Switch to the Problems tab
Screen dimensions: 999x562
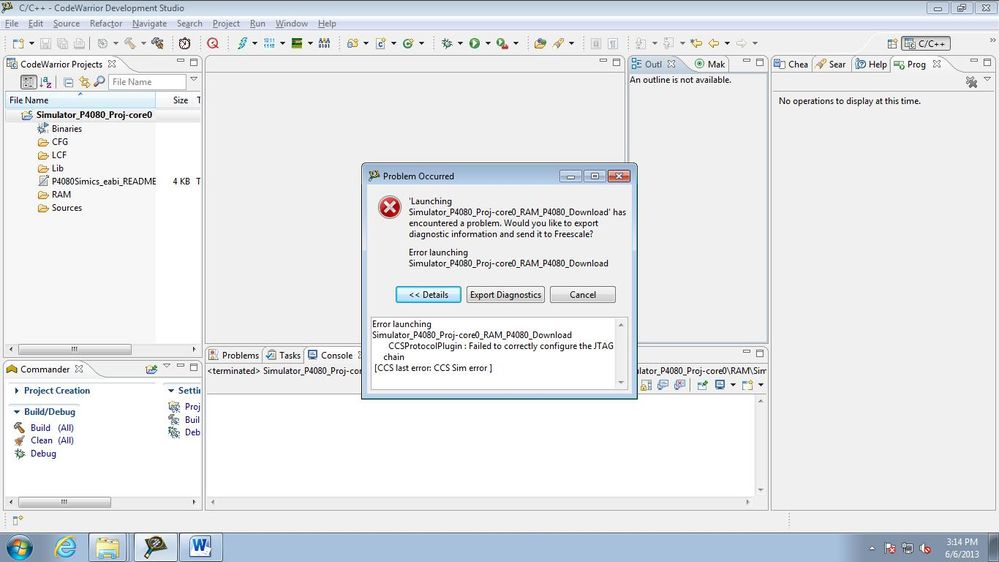click(x=234, y=356)
